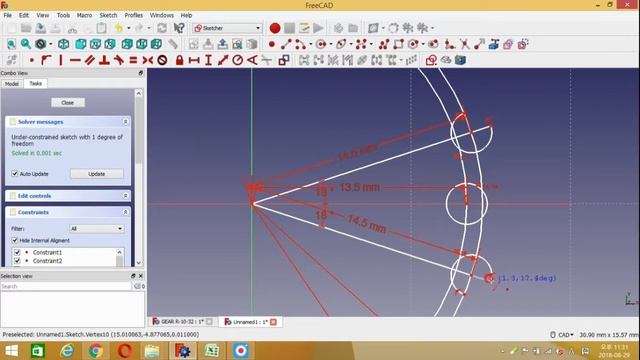Collapse the Solver messages section
The width and height of the screenshot is (640, 360).
[x=125, y=122]
